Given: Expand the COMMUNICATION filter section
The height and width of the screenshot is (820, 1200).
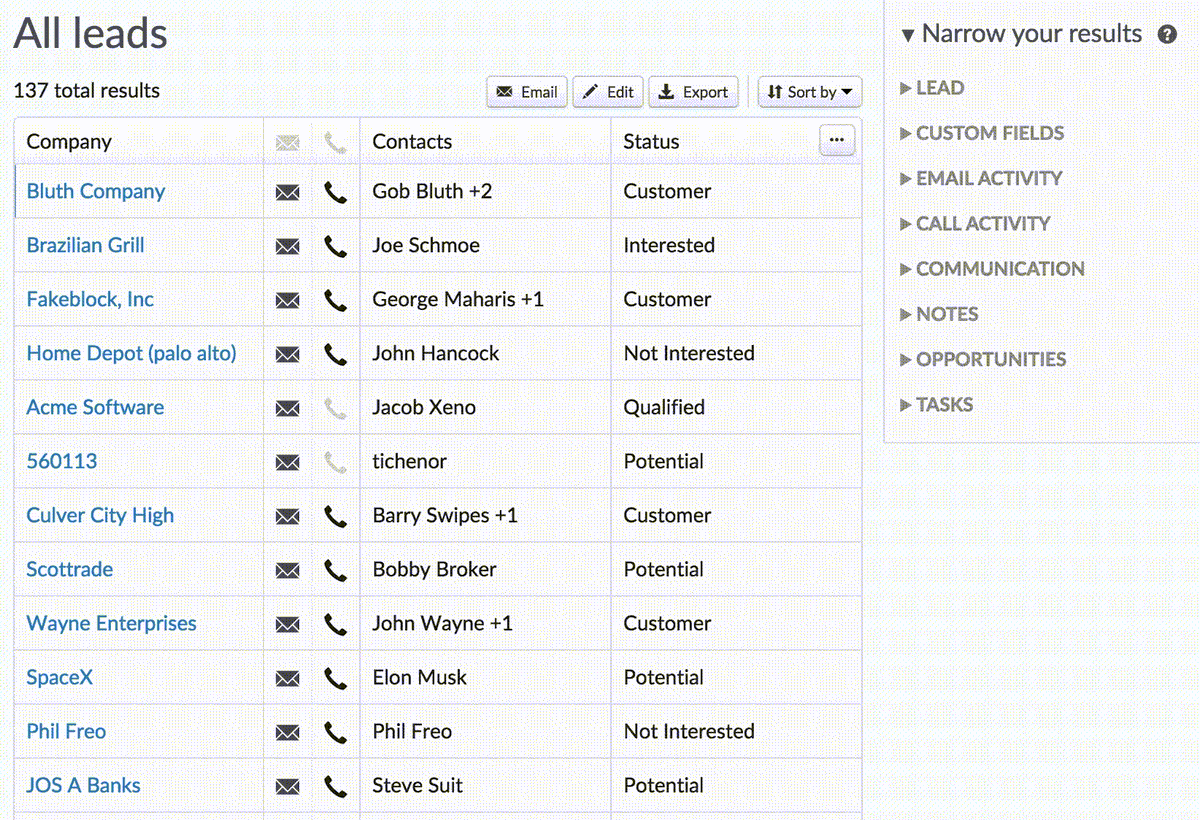Looking at the screenshot, I should (992, 268).
